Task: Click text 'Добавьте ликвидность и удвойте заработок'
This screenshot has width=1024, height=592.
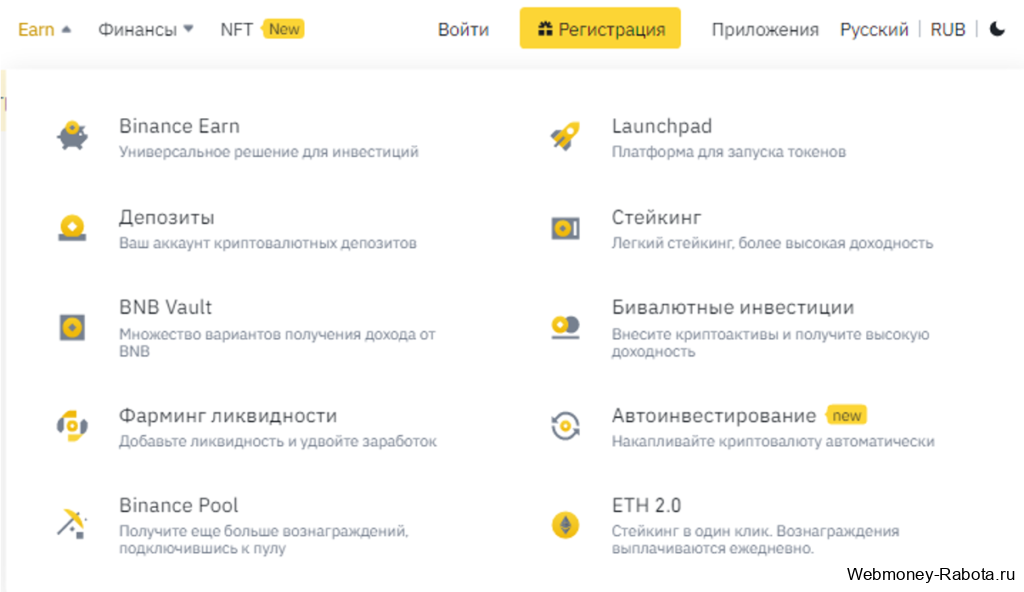Action: (278, 442)
